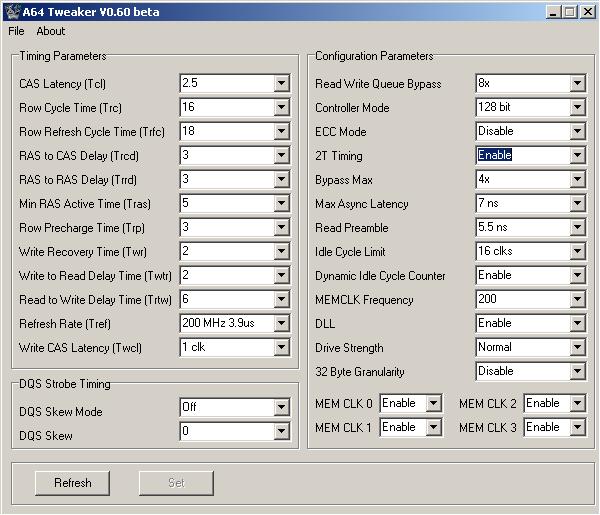The height and width of the screenshot is (515, 600).
Task: Open the DLL dropdown
Action: [x=577, y=323]
